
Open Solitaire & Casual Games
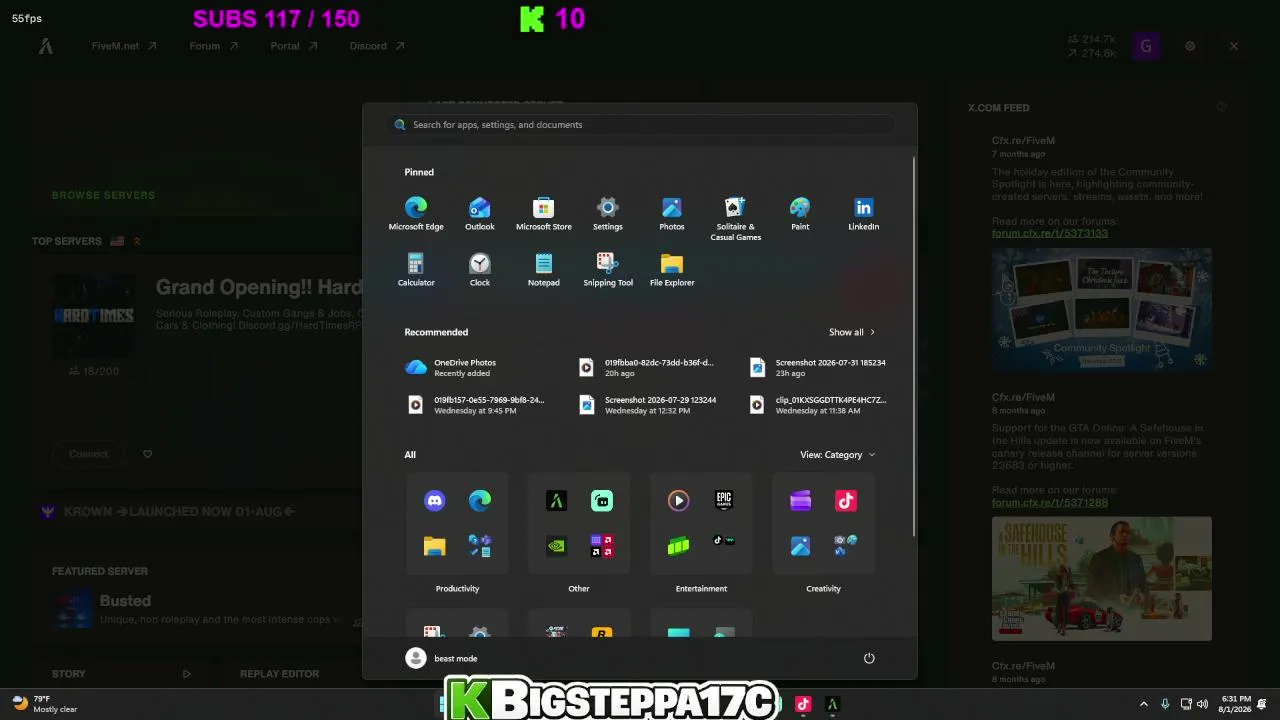tap(736, 219)
